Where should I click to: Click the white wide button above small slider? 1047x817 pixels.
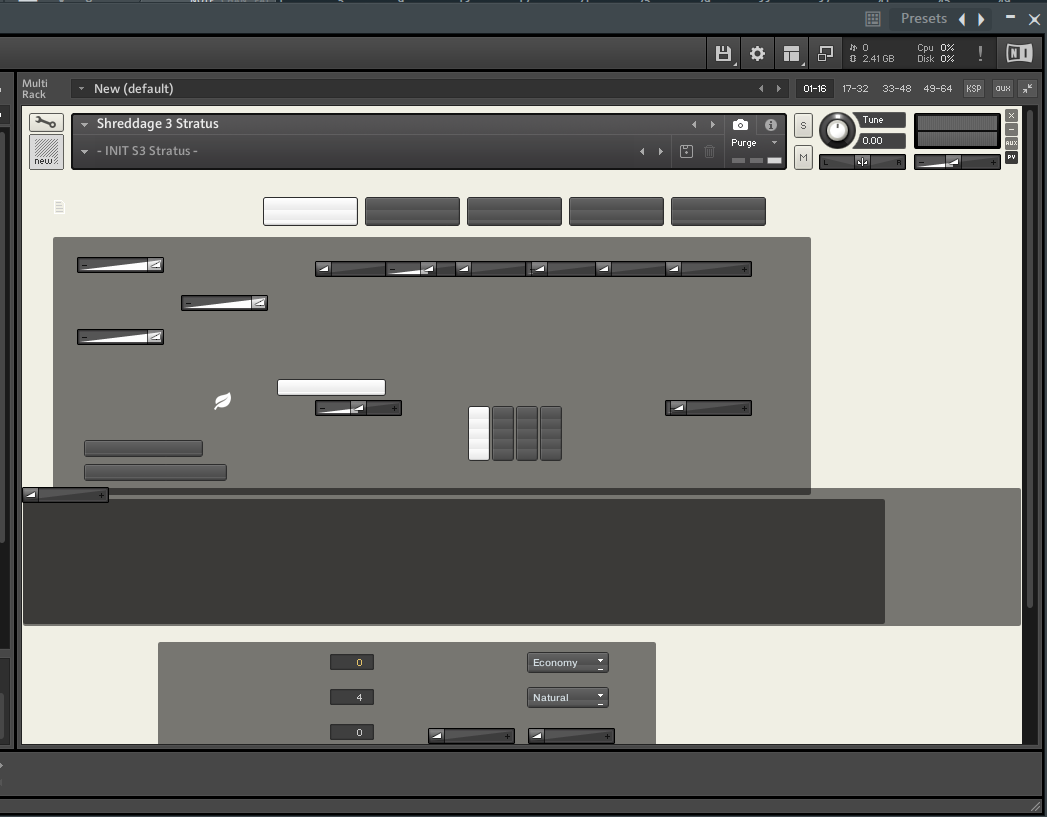point(331,387)
